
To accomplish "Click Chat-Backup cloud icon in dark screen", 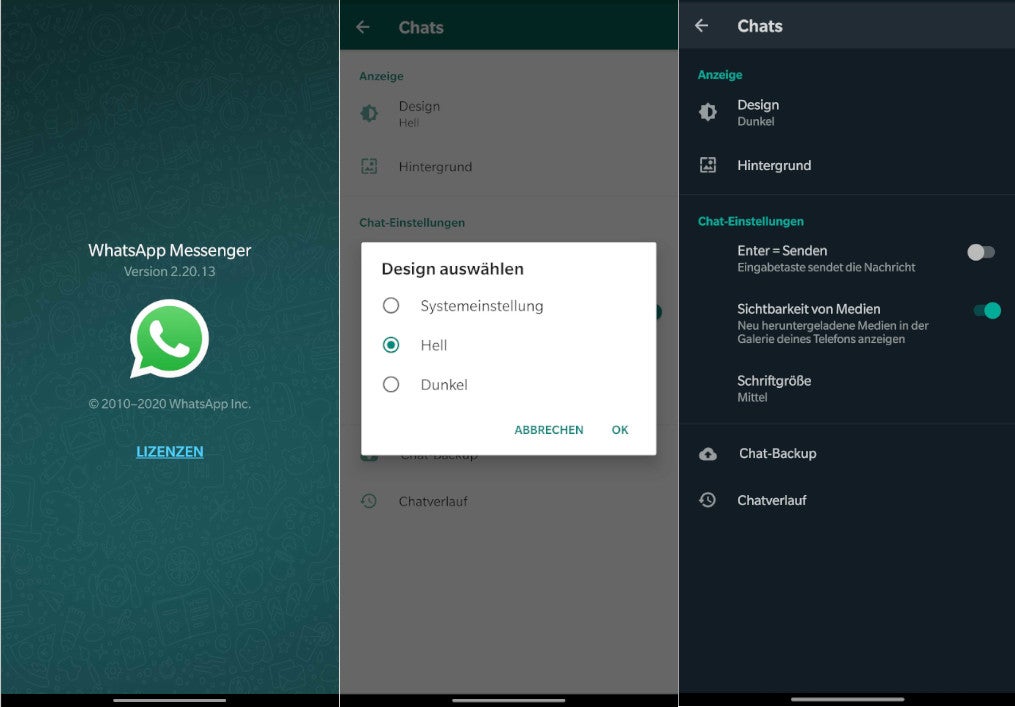I will [x=708, y=454].
